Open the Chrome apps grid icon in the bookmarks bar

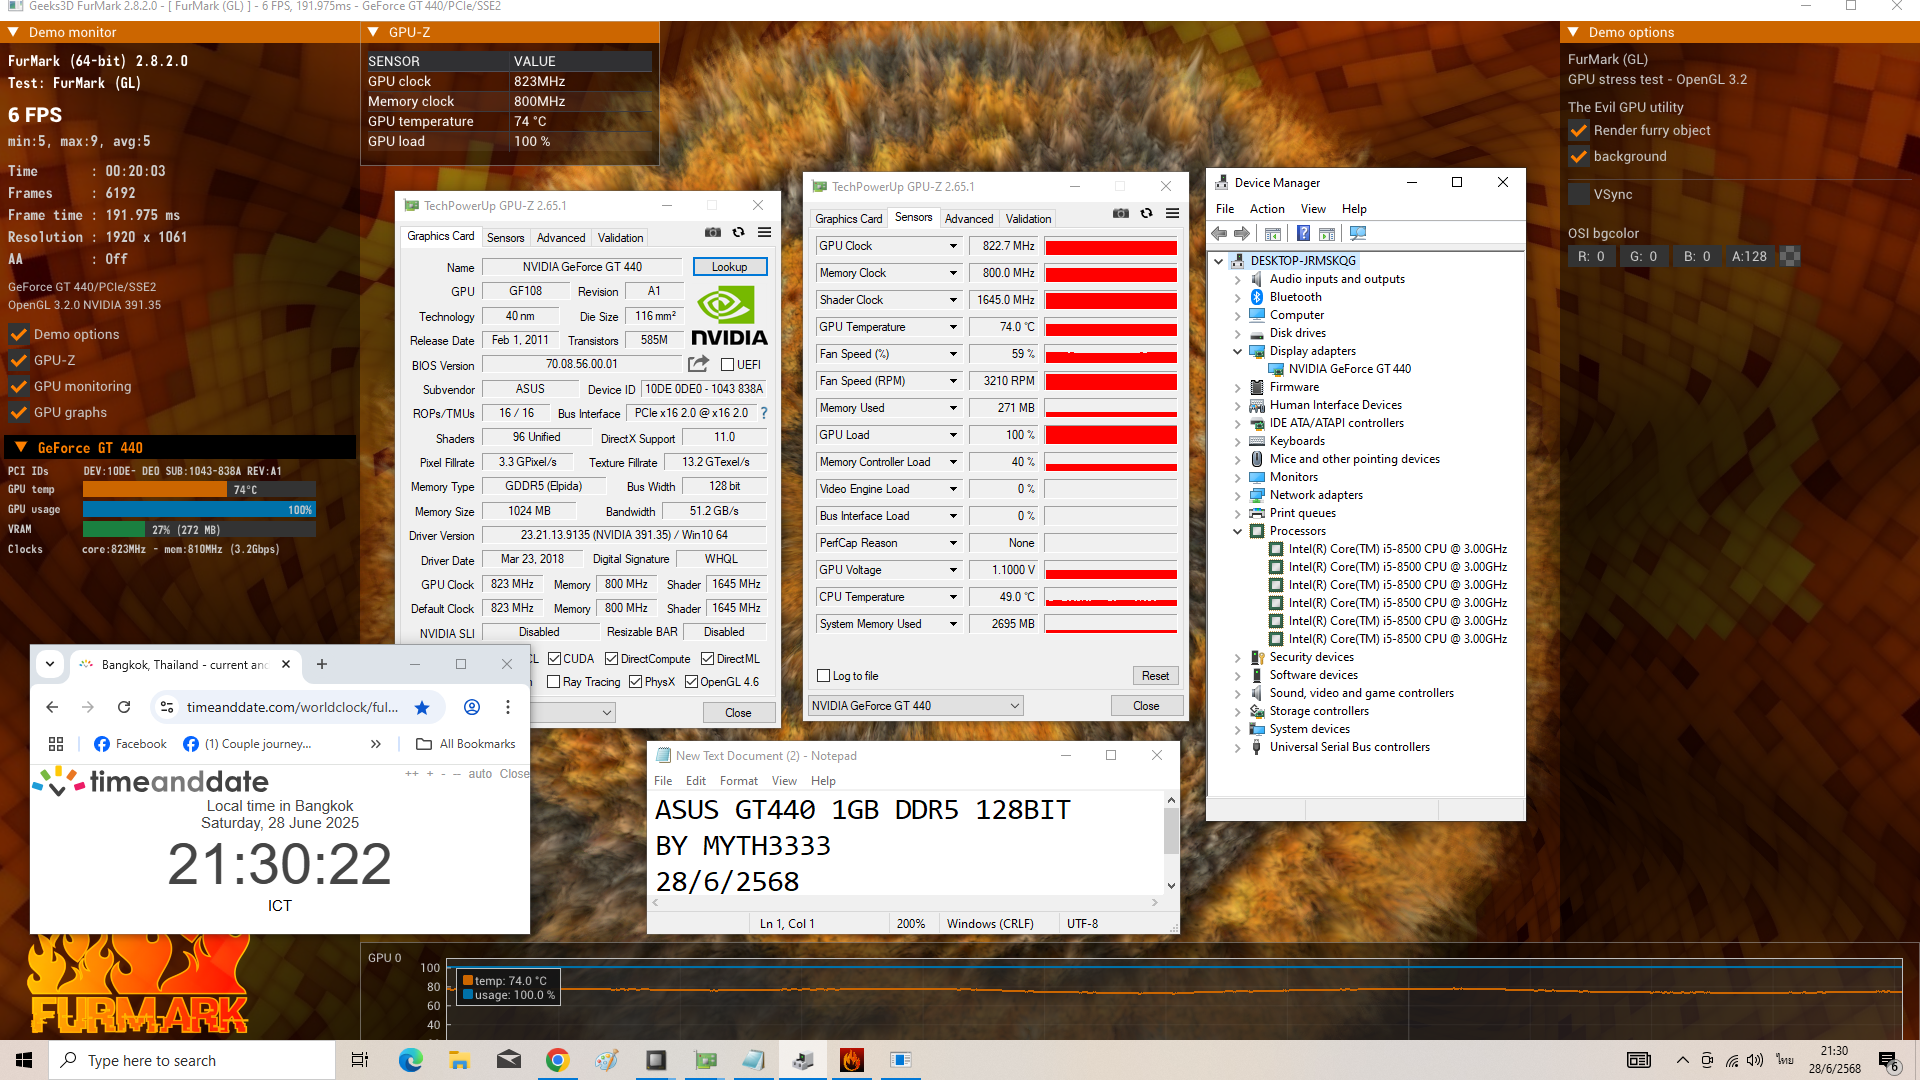[56, 744]
